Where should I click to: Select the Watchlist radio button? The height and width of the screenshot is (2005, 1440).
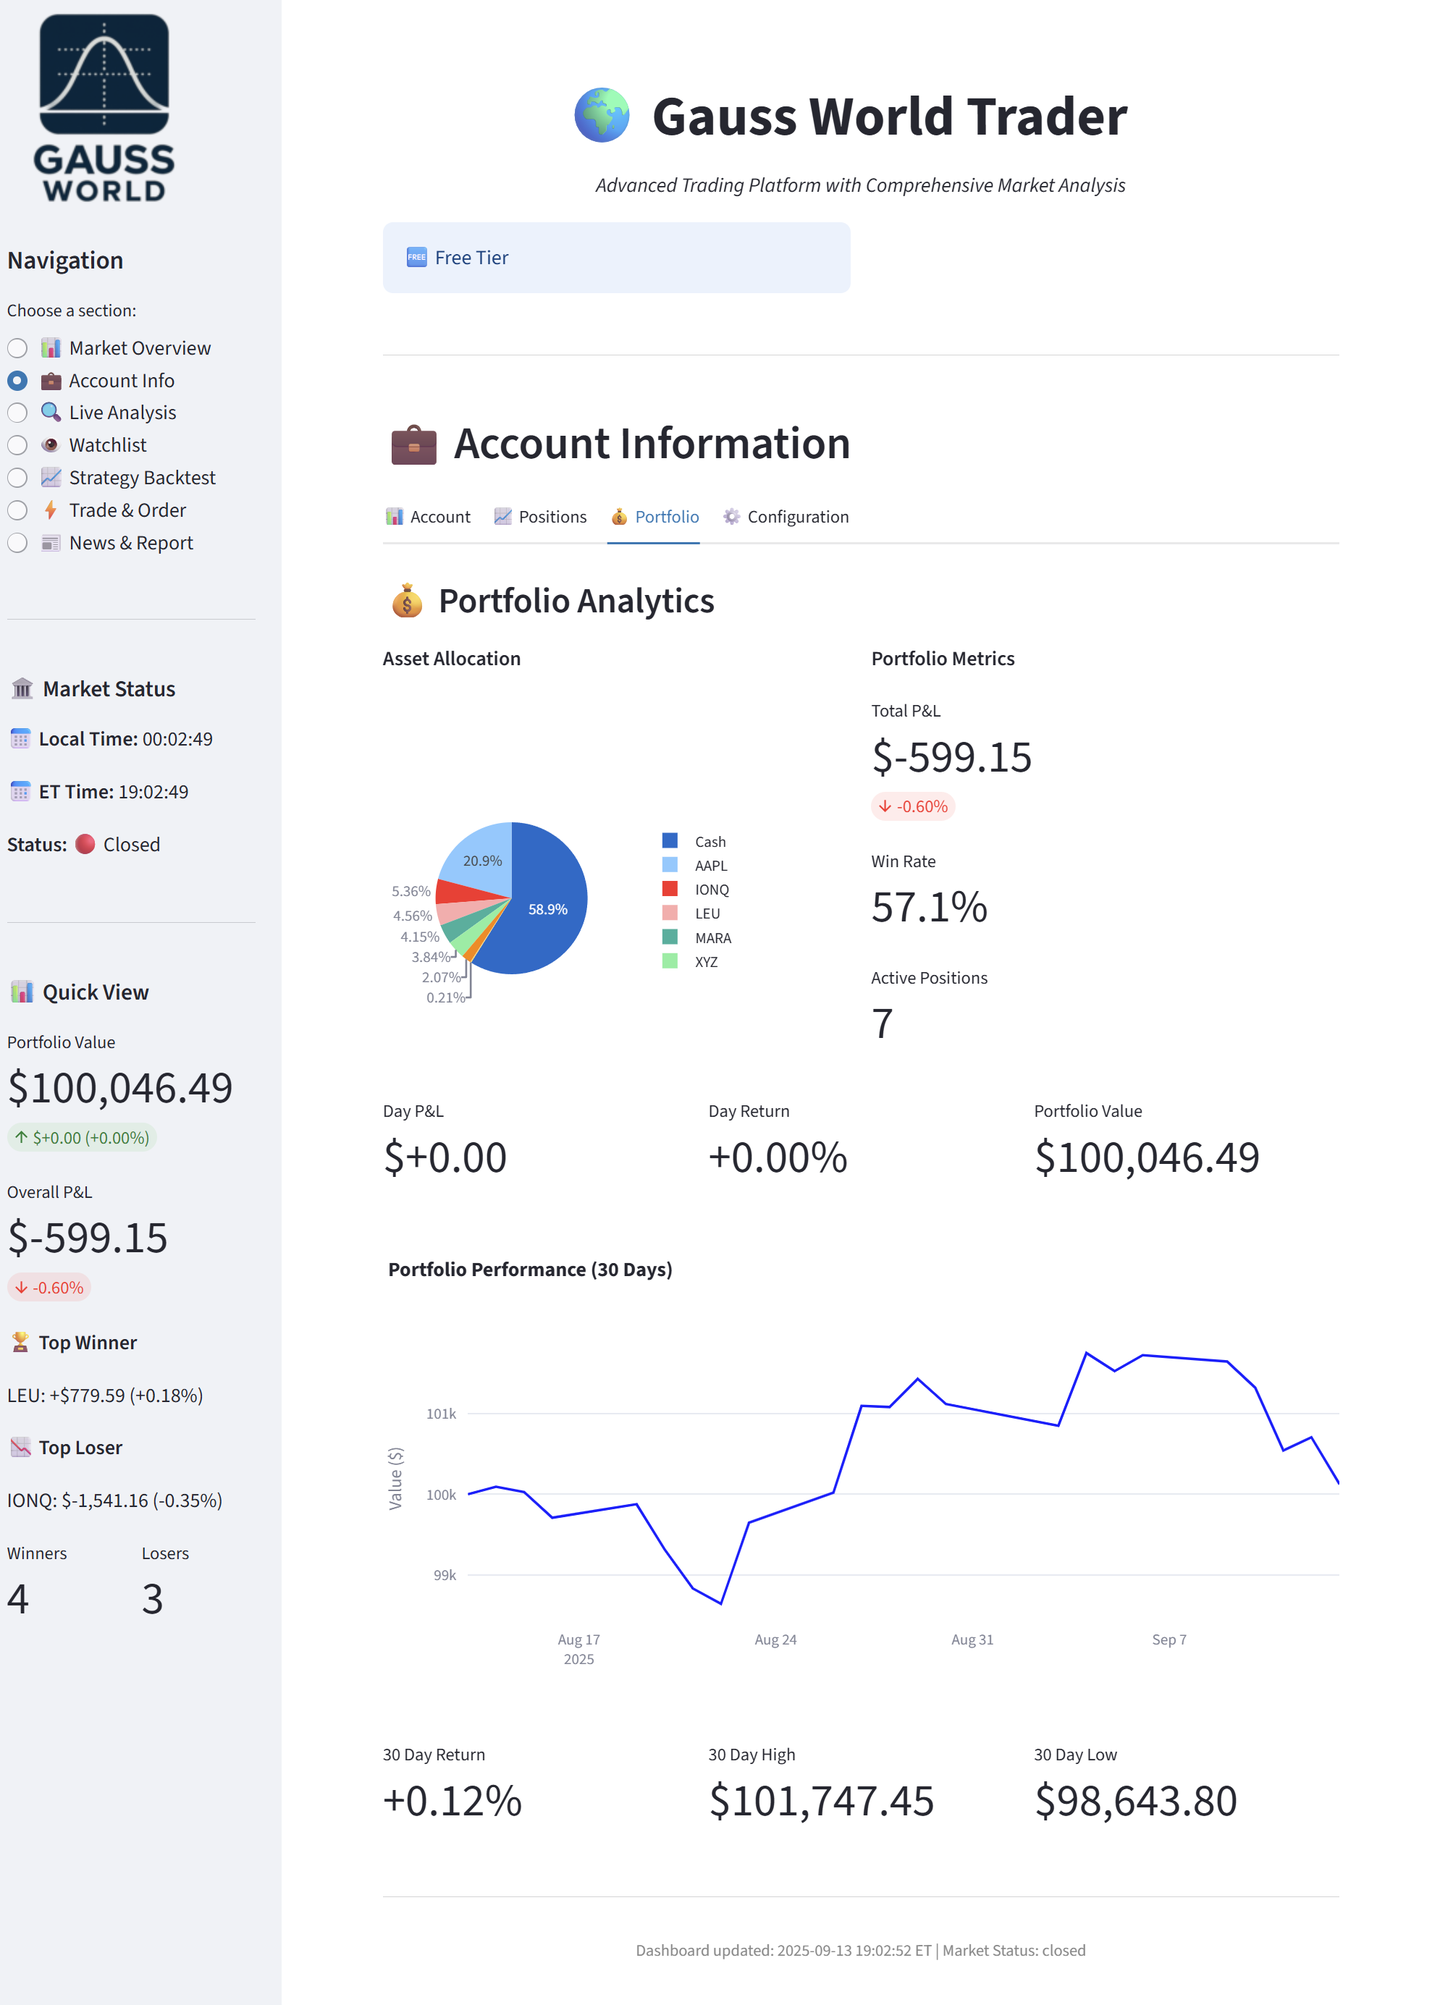click(x=18, y=445)
